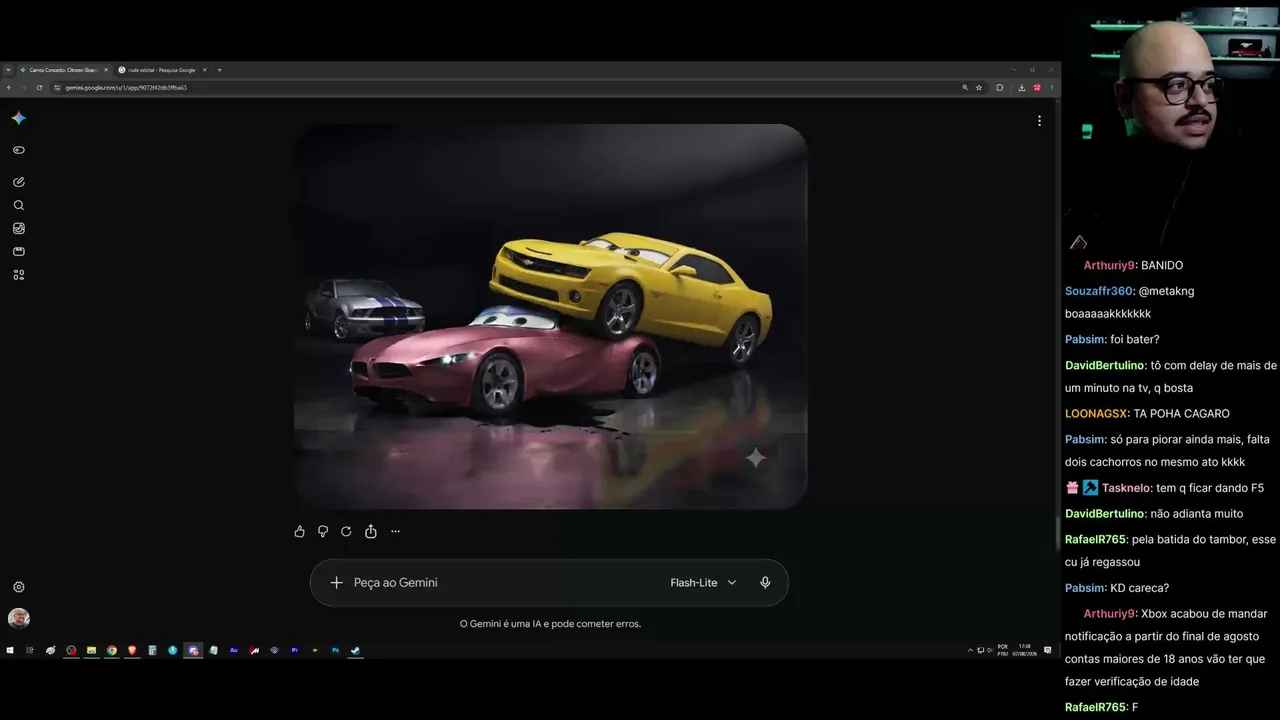Regenerate the Gemini image response

[x=346, y=532]
